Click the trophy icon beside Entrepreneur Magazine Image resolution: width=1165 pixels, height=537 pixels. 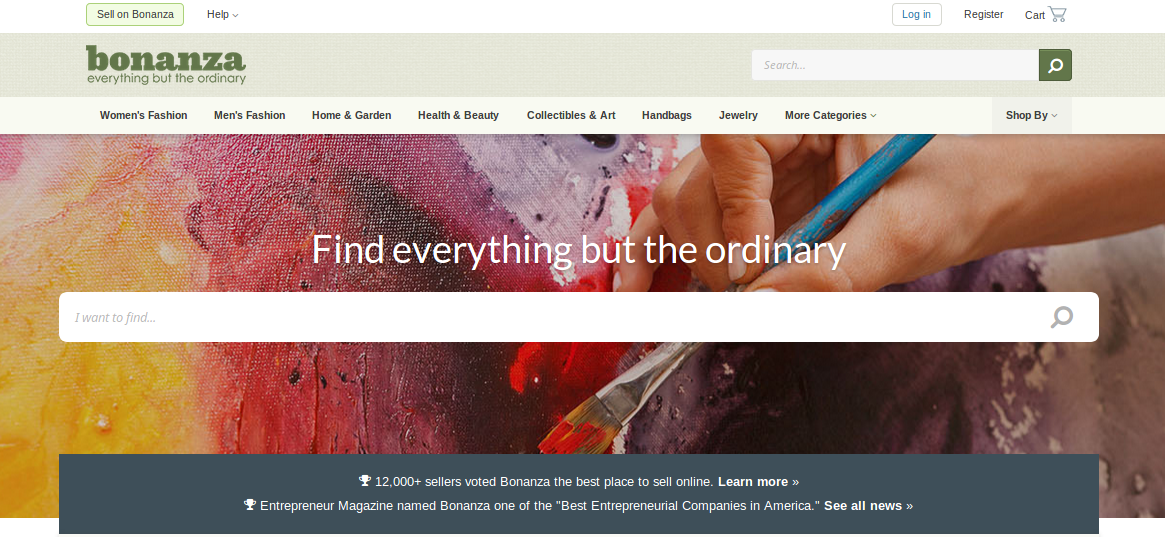coord(250,505)
